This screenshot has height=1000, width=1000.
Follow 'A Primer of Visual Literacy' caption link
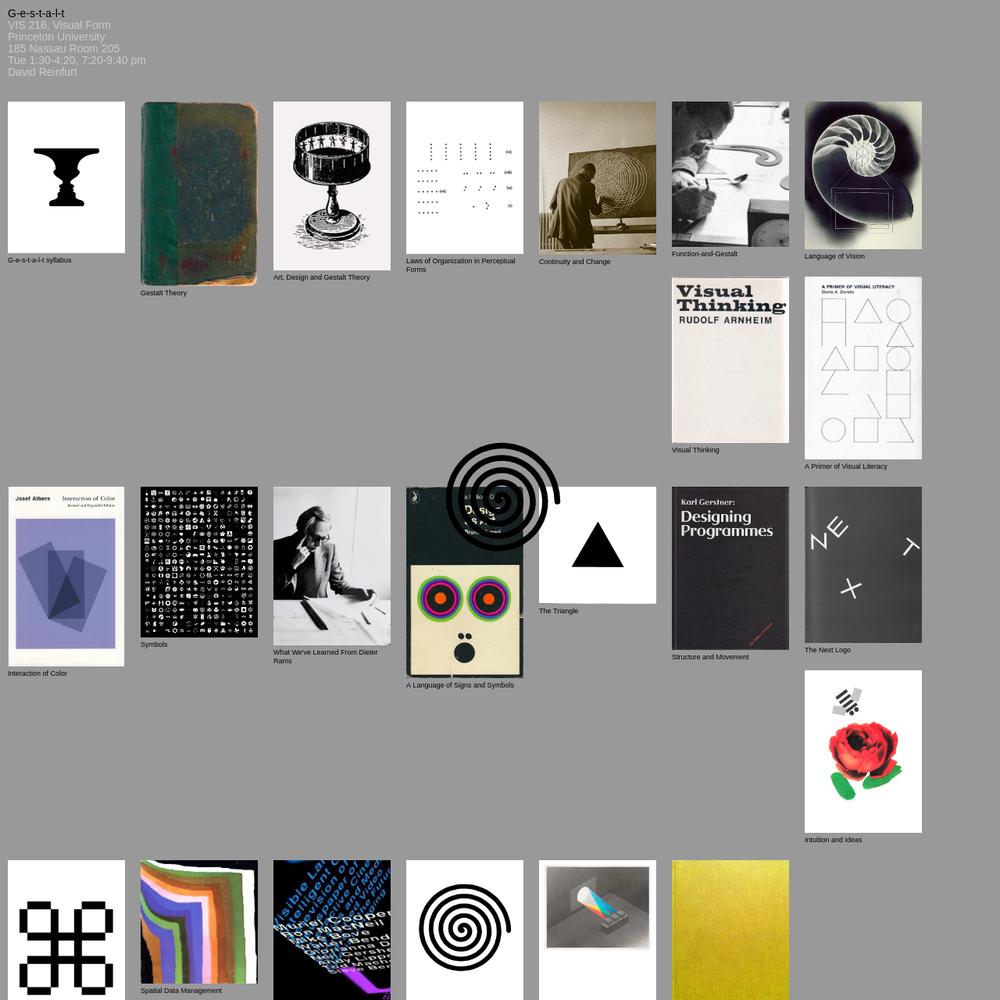click(x=846, y=466)
